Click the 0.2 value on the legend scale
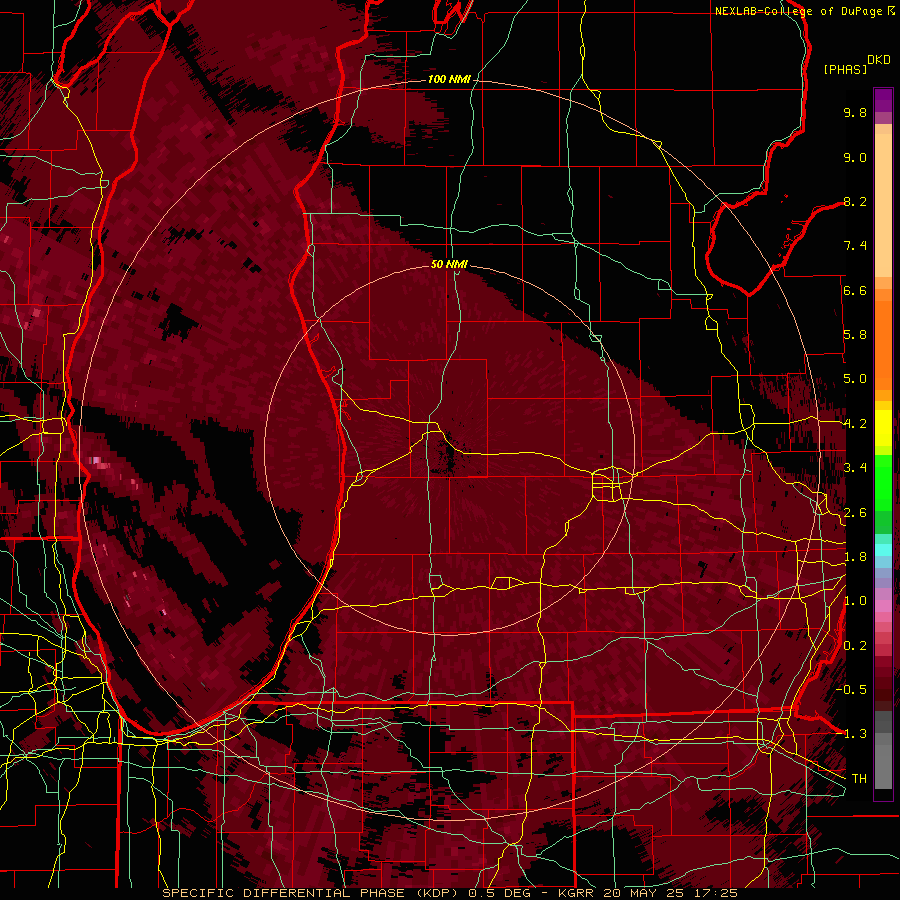 click(x=855, y=646)
